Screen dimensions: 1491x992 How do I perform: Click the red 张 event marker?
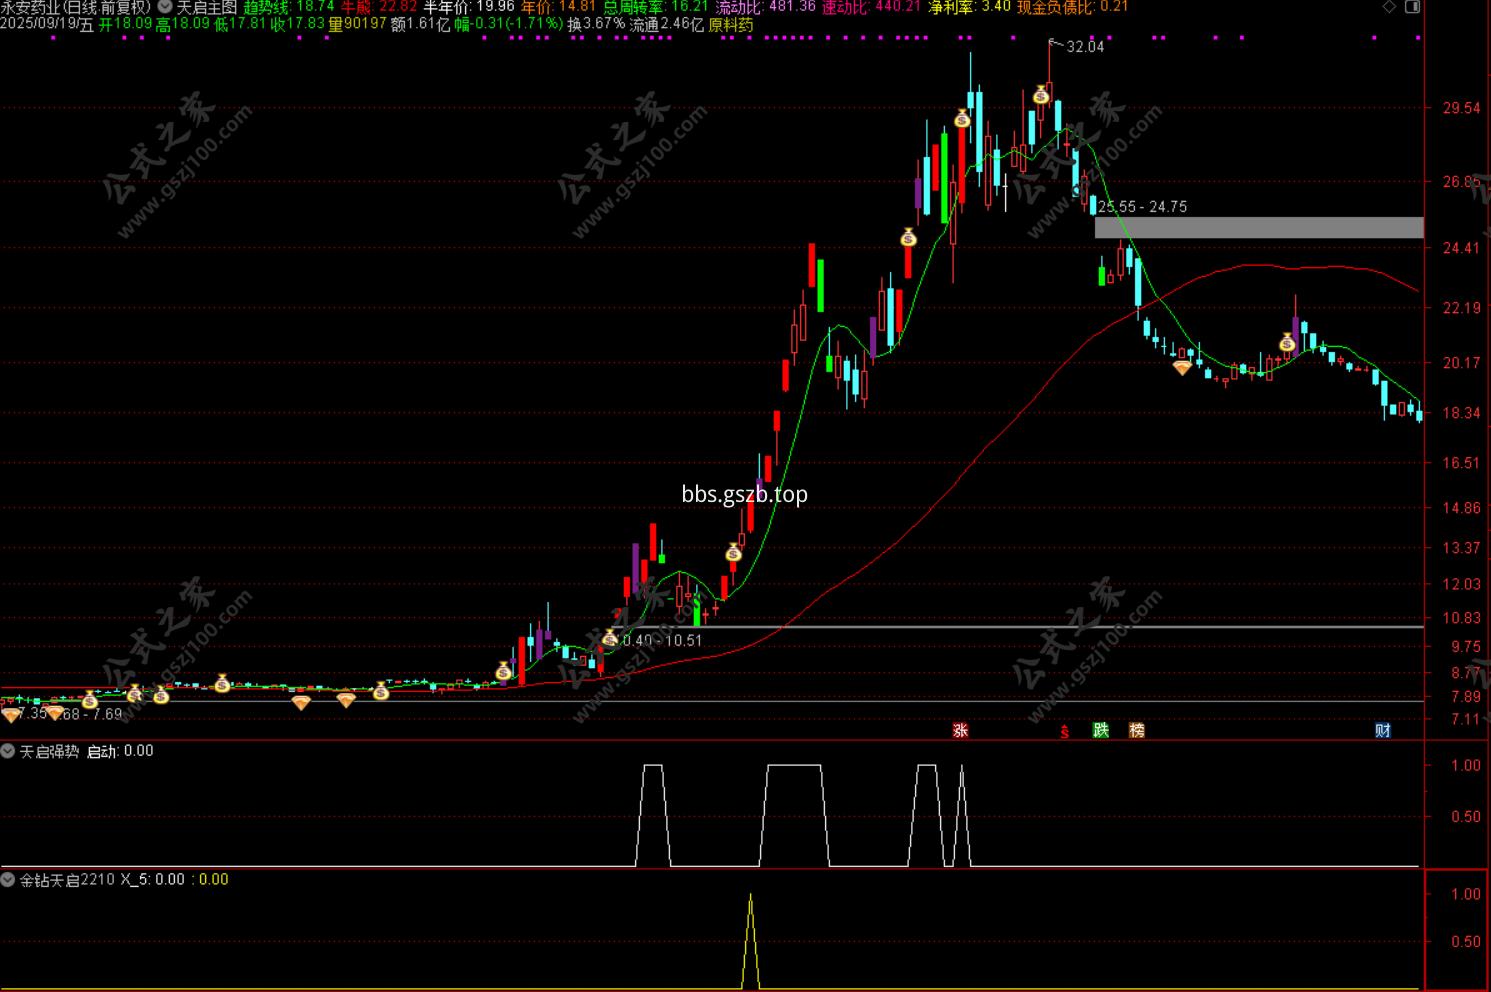960,730
